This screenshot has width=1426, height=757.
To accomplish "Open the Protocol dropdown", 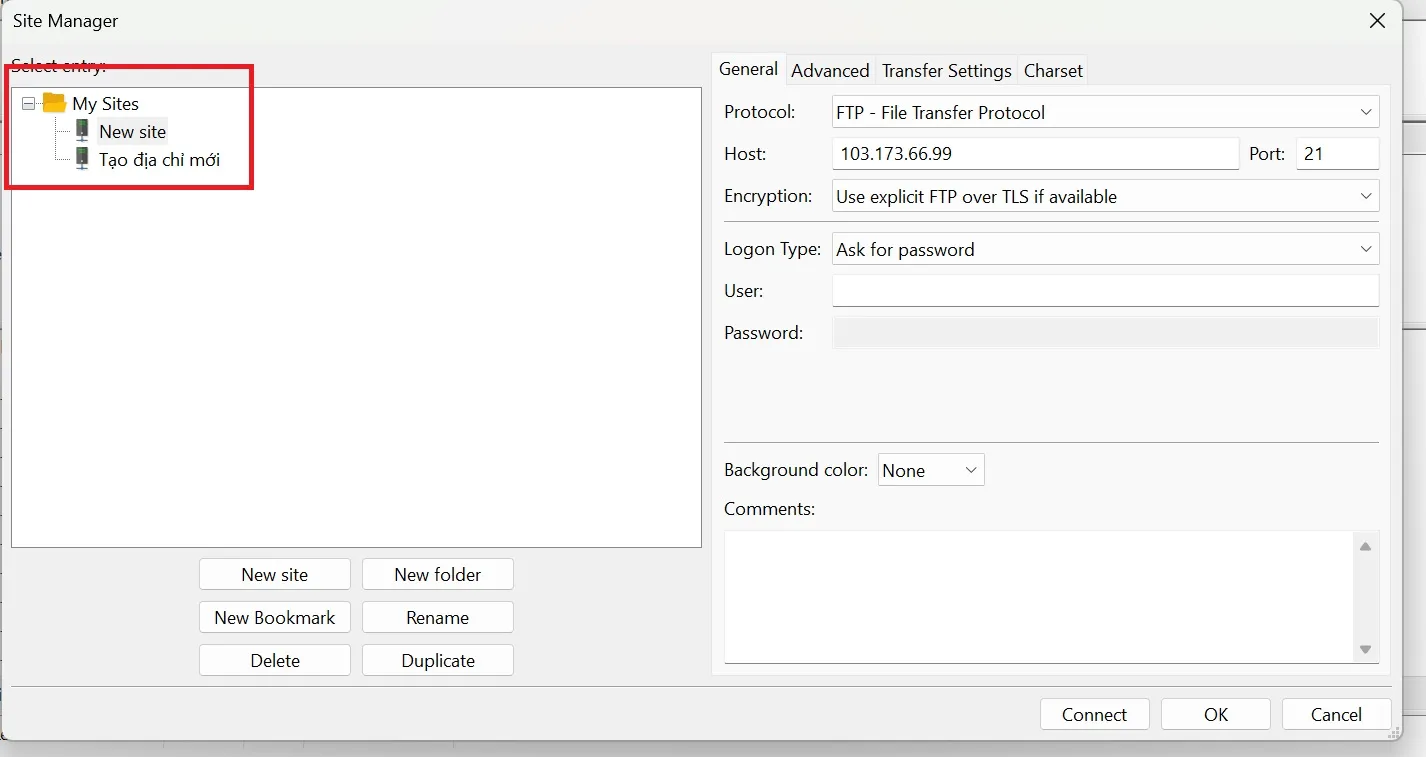I will 1105,112.
